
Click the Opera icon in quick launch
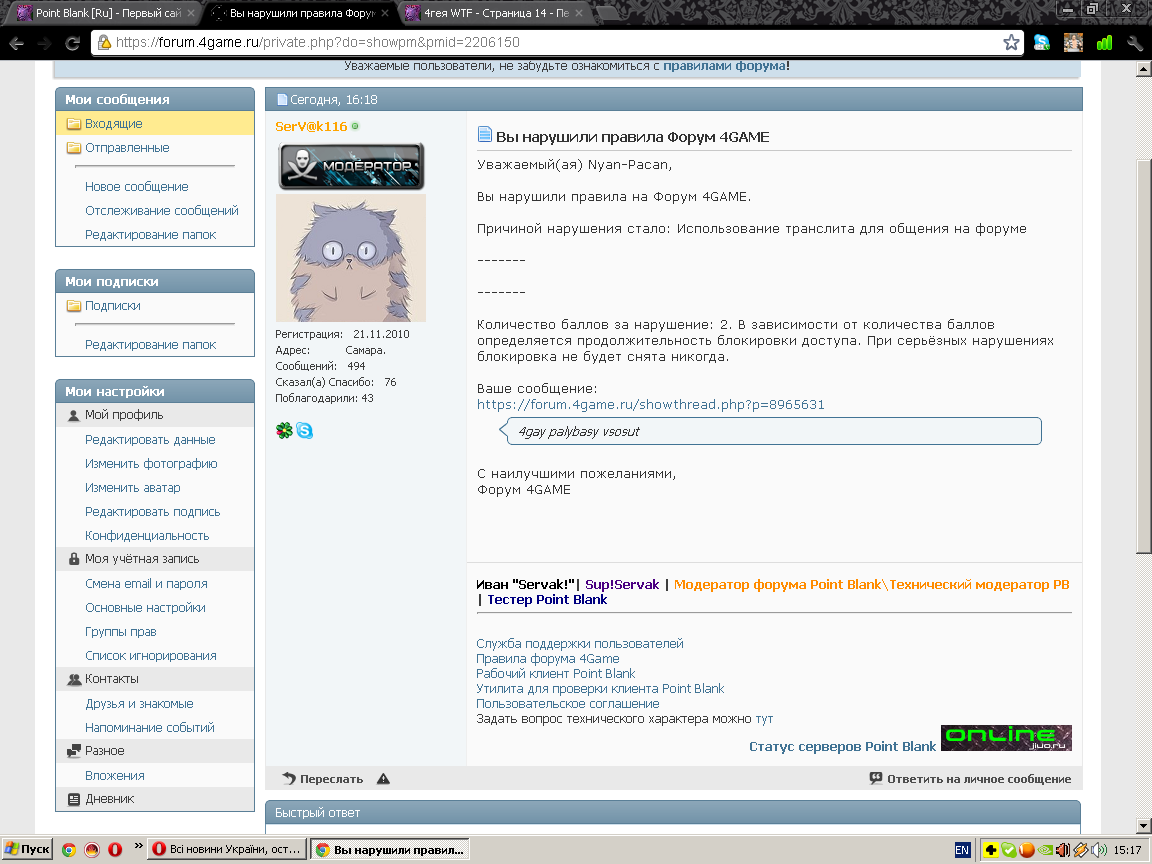[115, 849]
